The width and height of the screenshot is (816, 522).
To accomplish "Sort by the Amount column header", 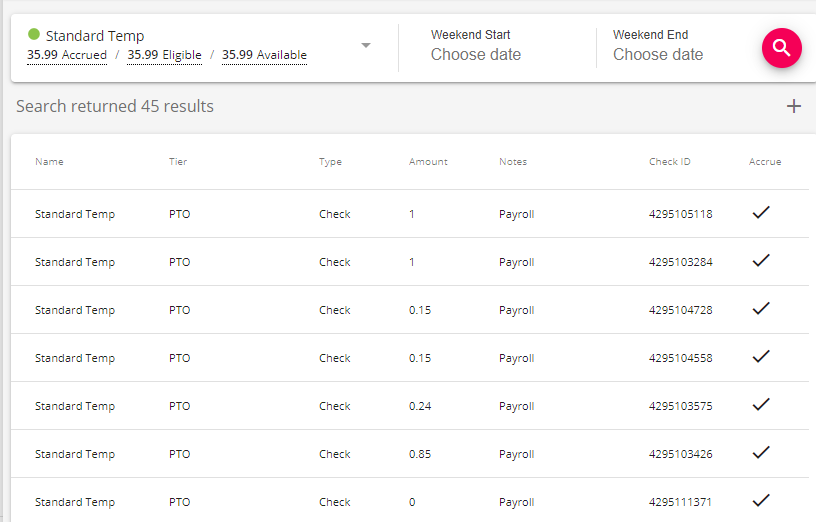I will (428, 162).
